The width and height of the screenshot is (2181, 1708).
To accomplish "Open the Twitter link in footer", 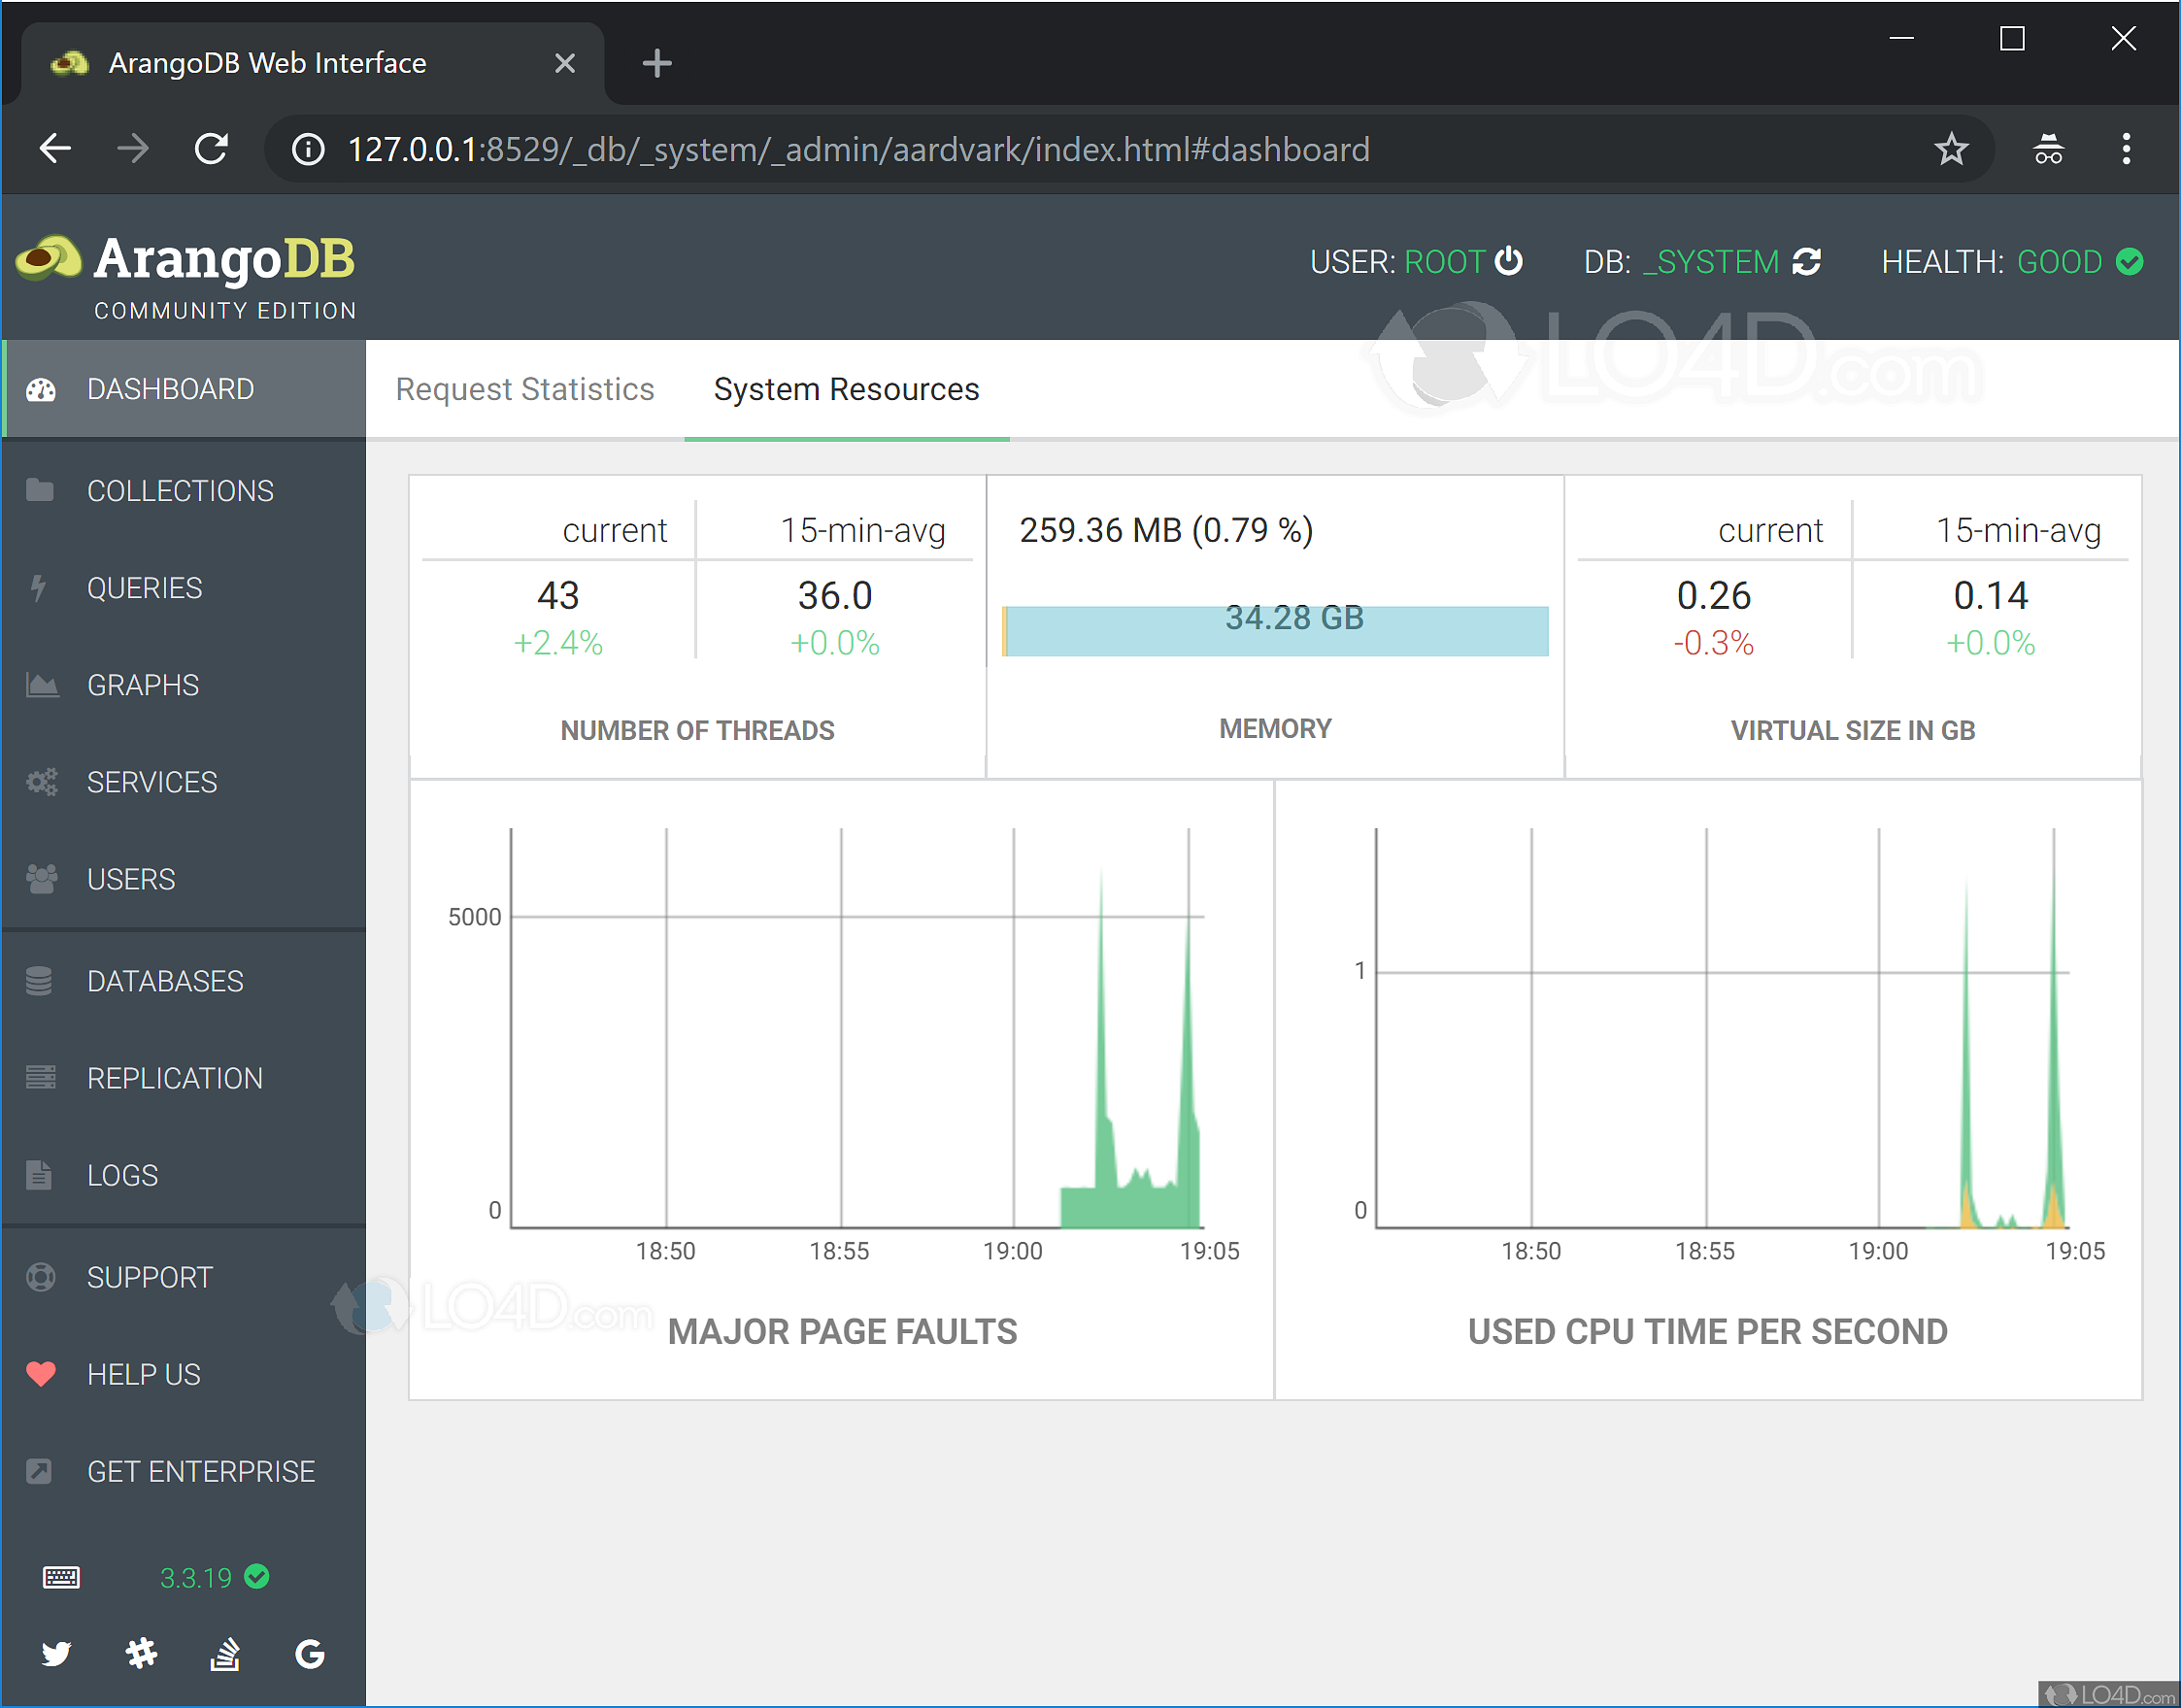I will point(57,1653).
